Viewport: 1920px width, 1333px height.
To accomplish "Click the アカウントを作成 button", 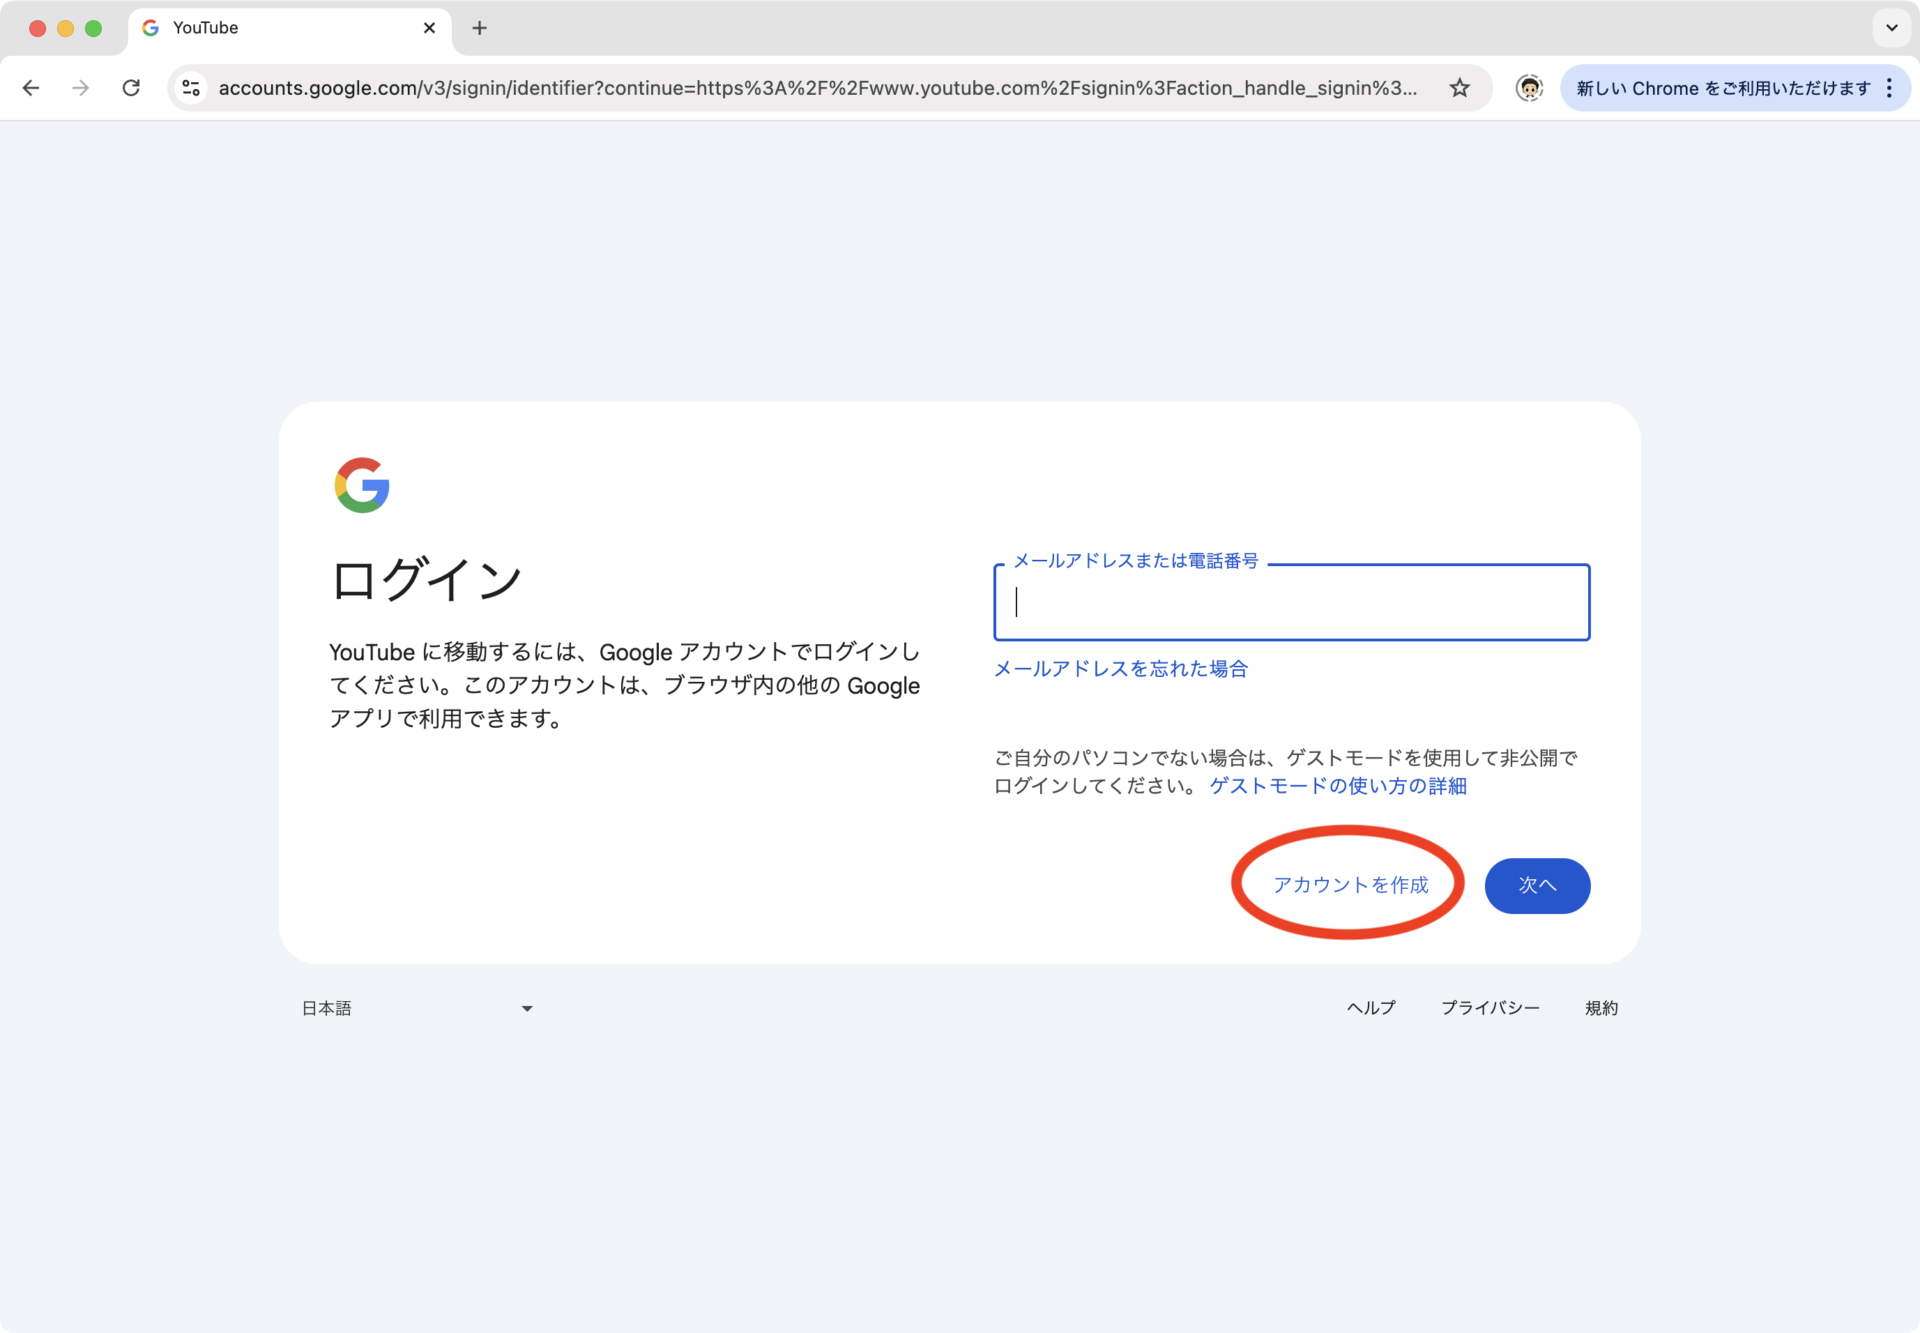I will 1350,885.
